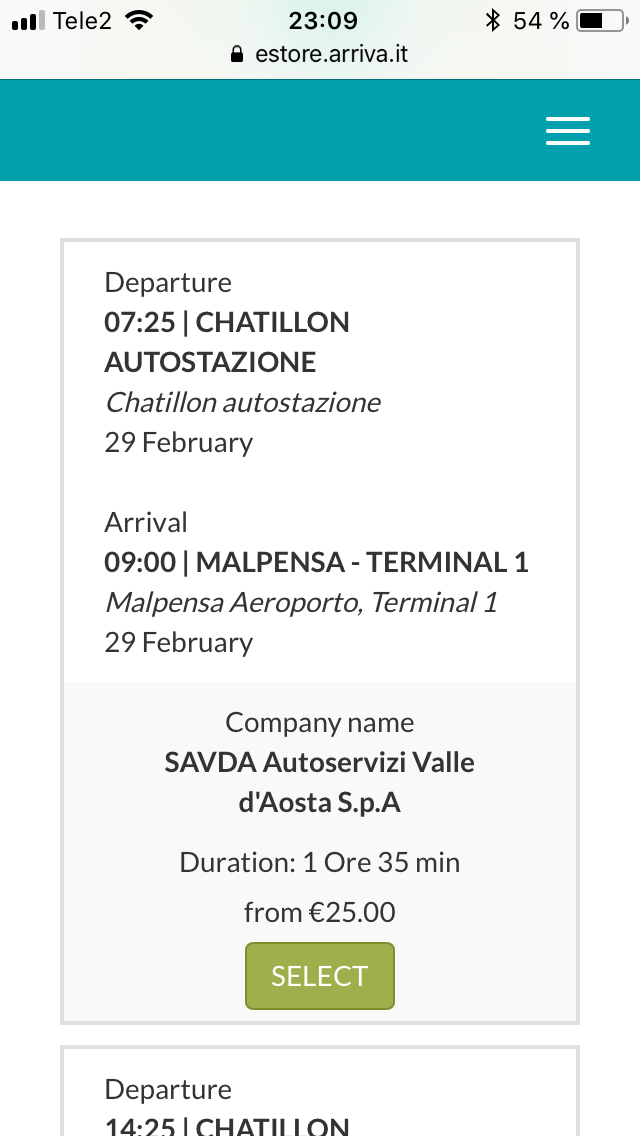Tap the 54 % battery percentage text
This screenshot has height=1136, width=640.
pyautogui.click(x=541, y=20)
